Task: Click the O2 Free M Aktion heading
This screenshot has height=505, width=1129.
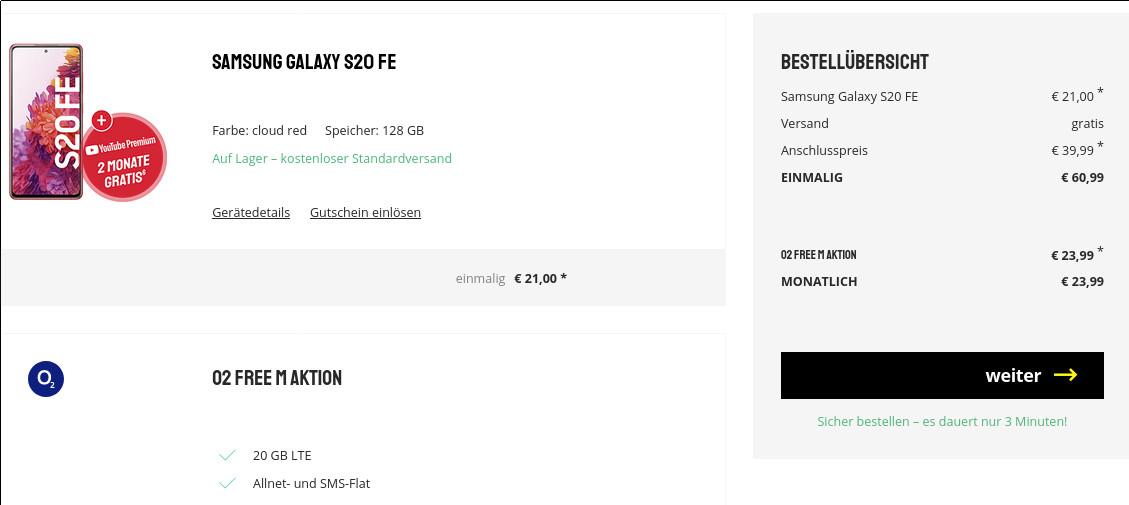Action: (277, 378)
